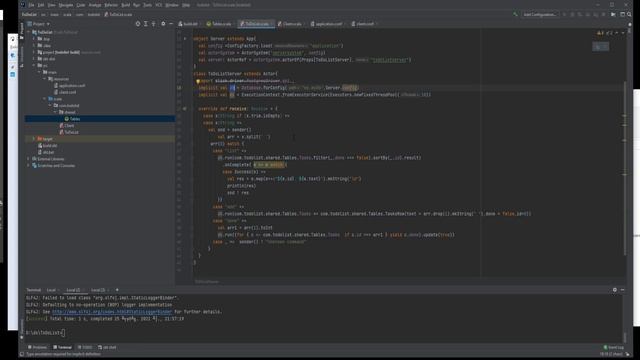Viewport: 640px width, 360px height.
Task: Select the TodoList file in project tree
Action: pyautogui.click(x=69, y=132)
